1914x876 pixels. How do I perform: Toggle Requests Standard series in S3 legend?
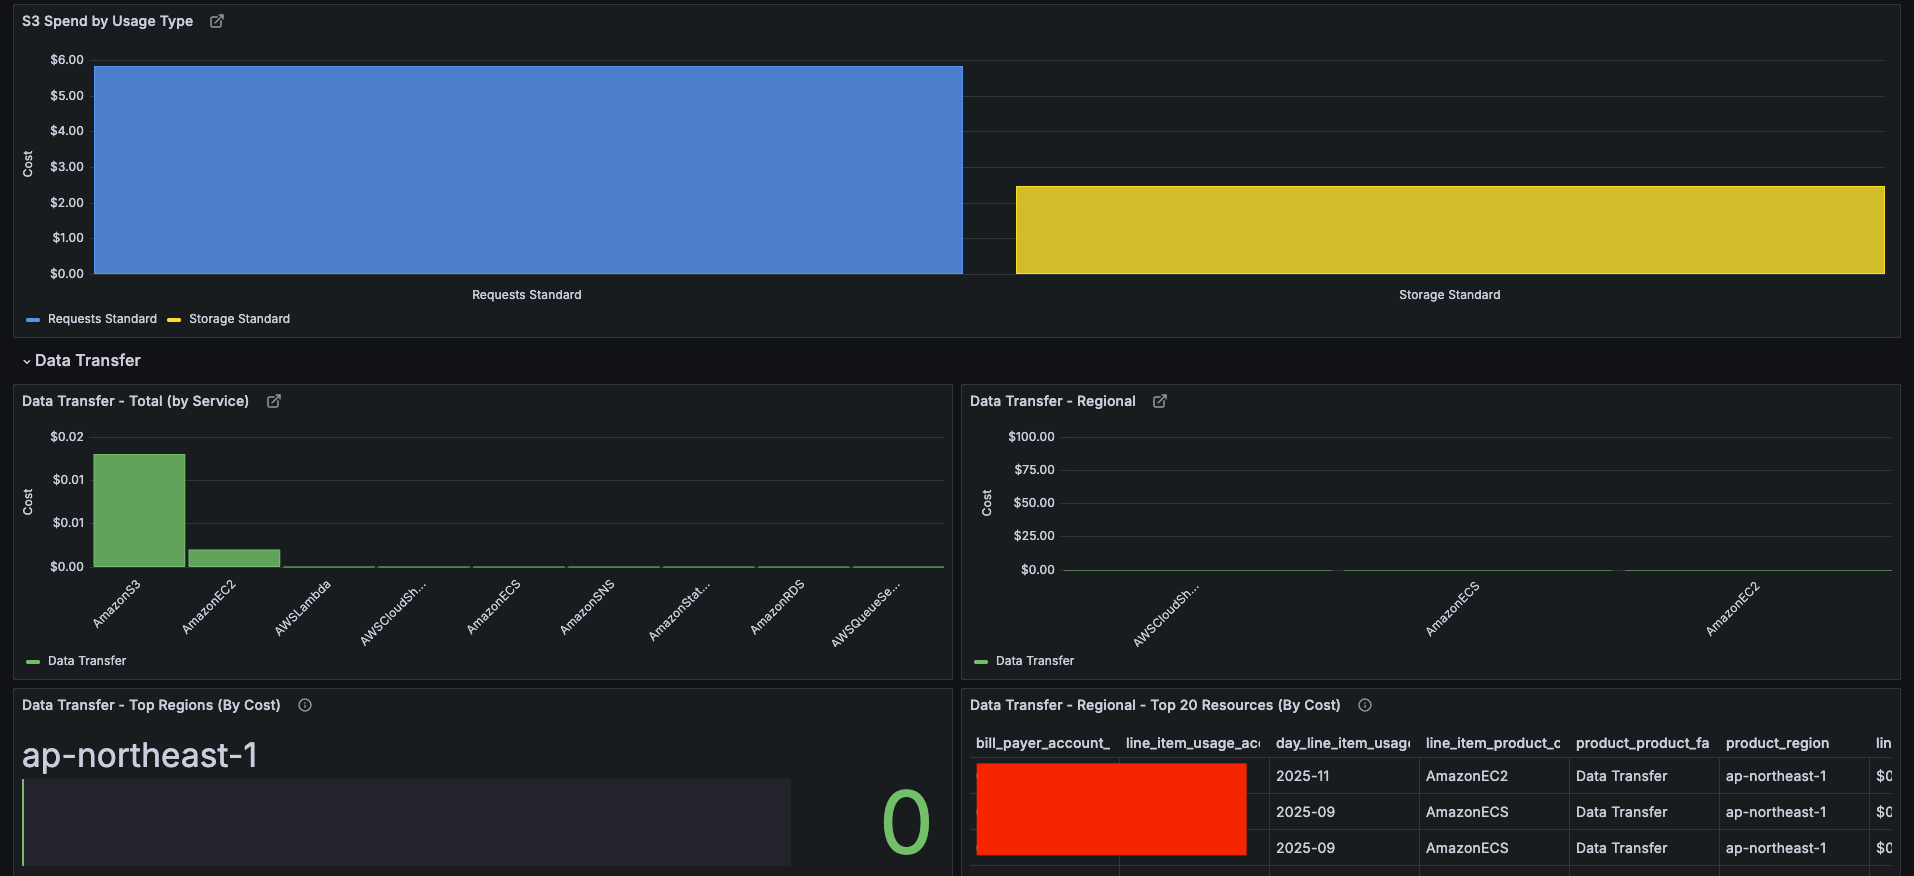(102, 319)
